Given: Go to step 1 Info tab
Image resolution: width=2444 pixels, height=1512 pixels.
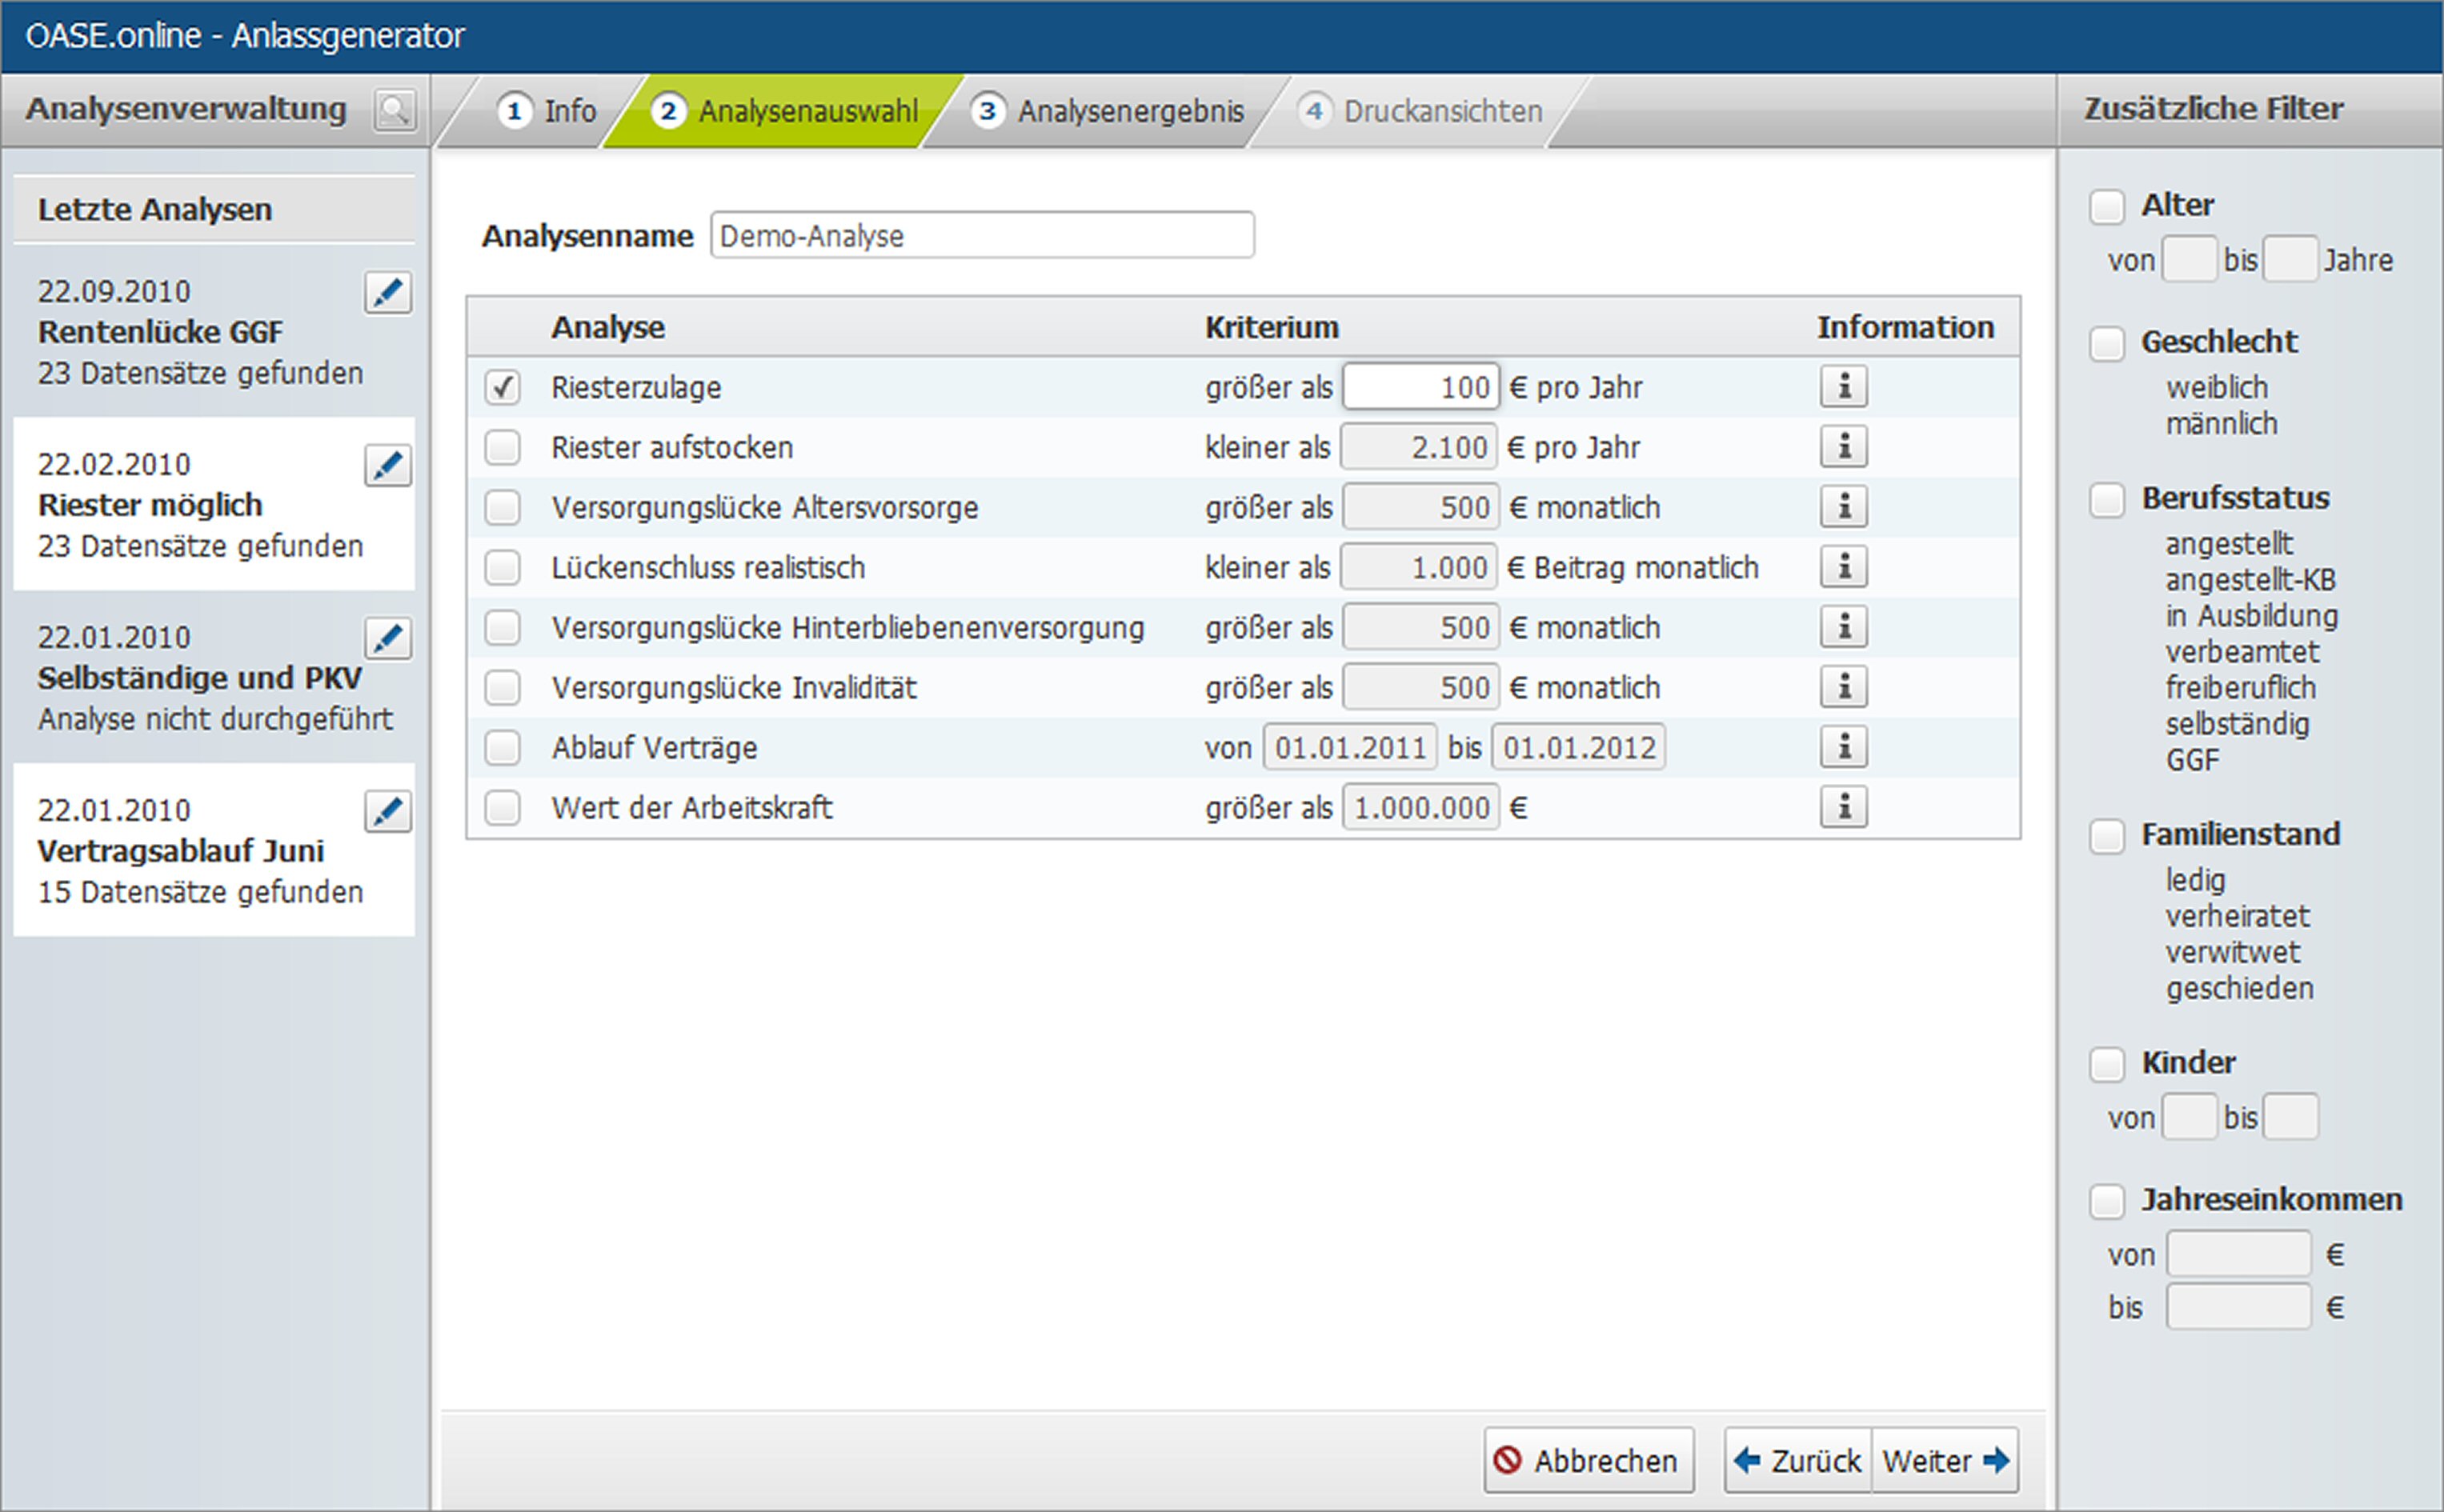Looking at the screenshot, I should click(x=546, y=111).
